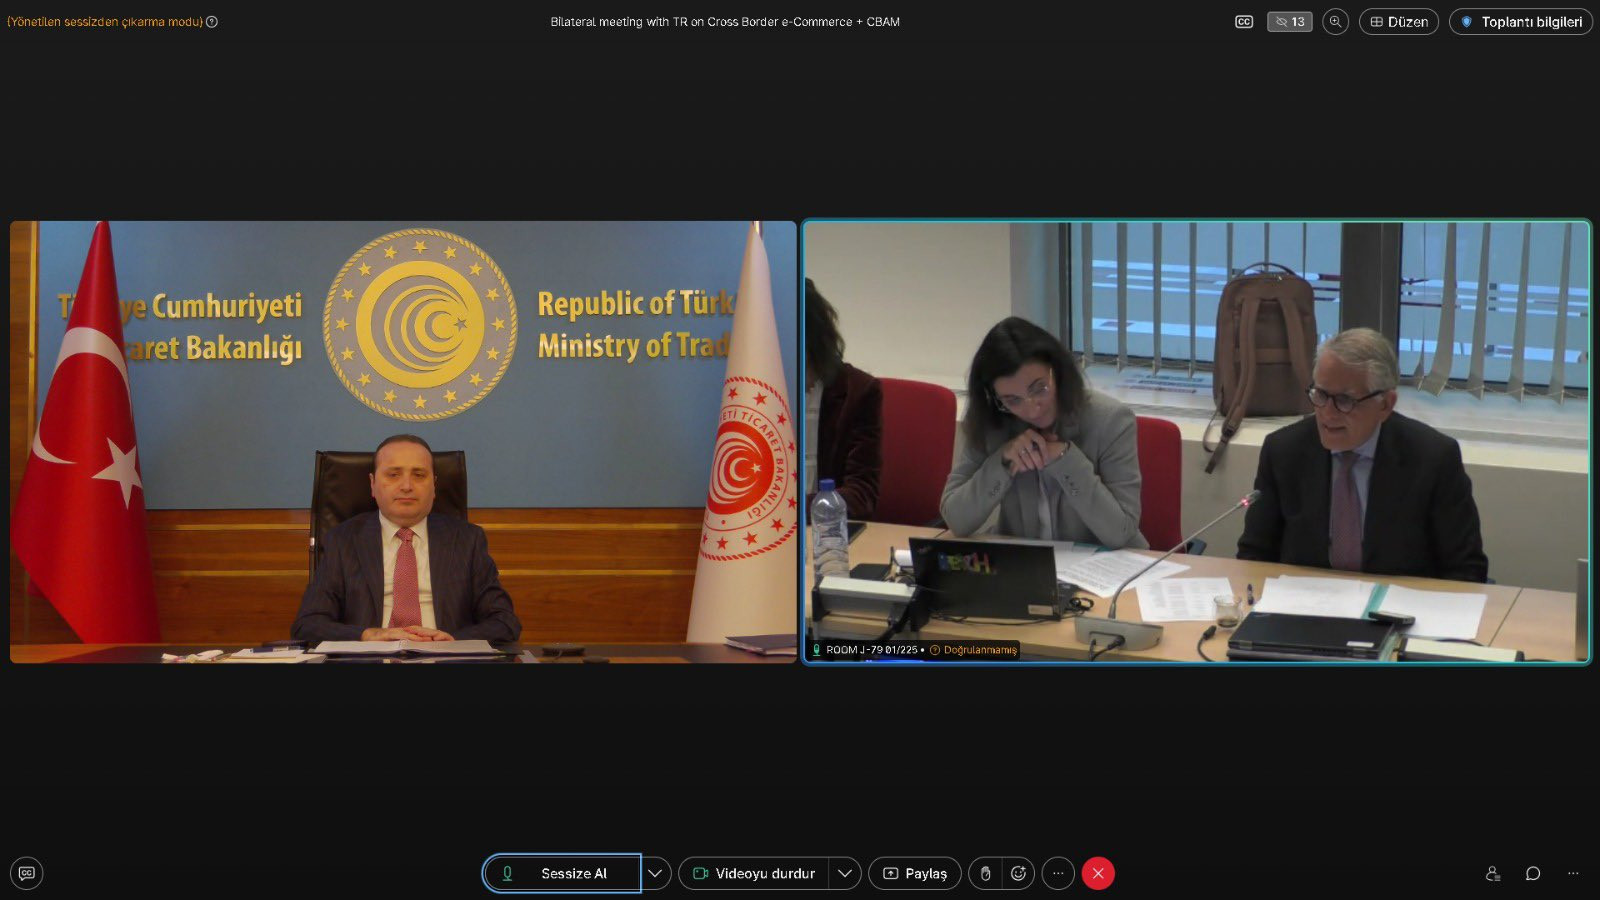Open the emoji reactions icon
Image resolution: width=1600 pixels, height=900 pixels.
click(x=1018, y=873)
